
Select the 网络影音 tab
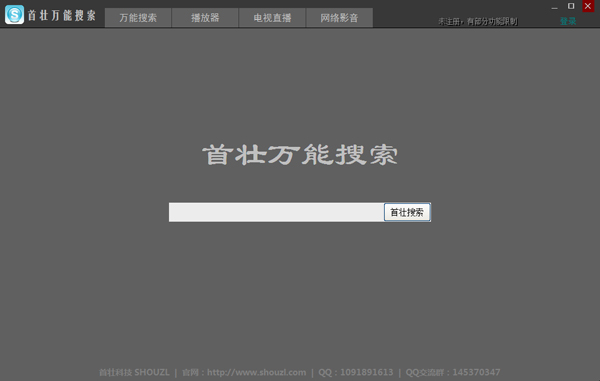click(x=339, y=18)
